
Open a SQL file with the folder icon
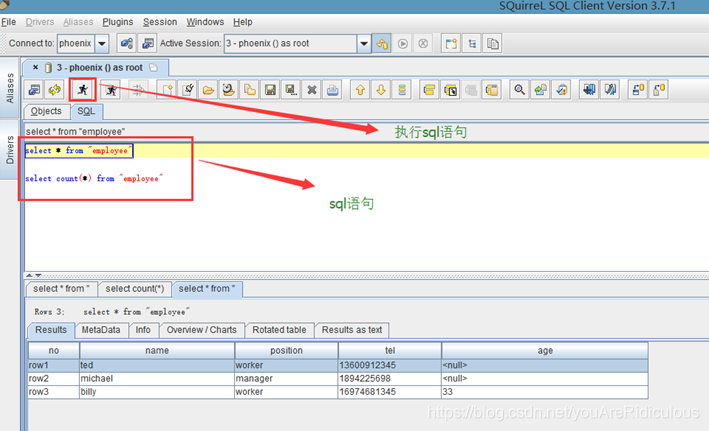(x=208, y=90)
